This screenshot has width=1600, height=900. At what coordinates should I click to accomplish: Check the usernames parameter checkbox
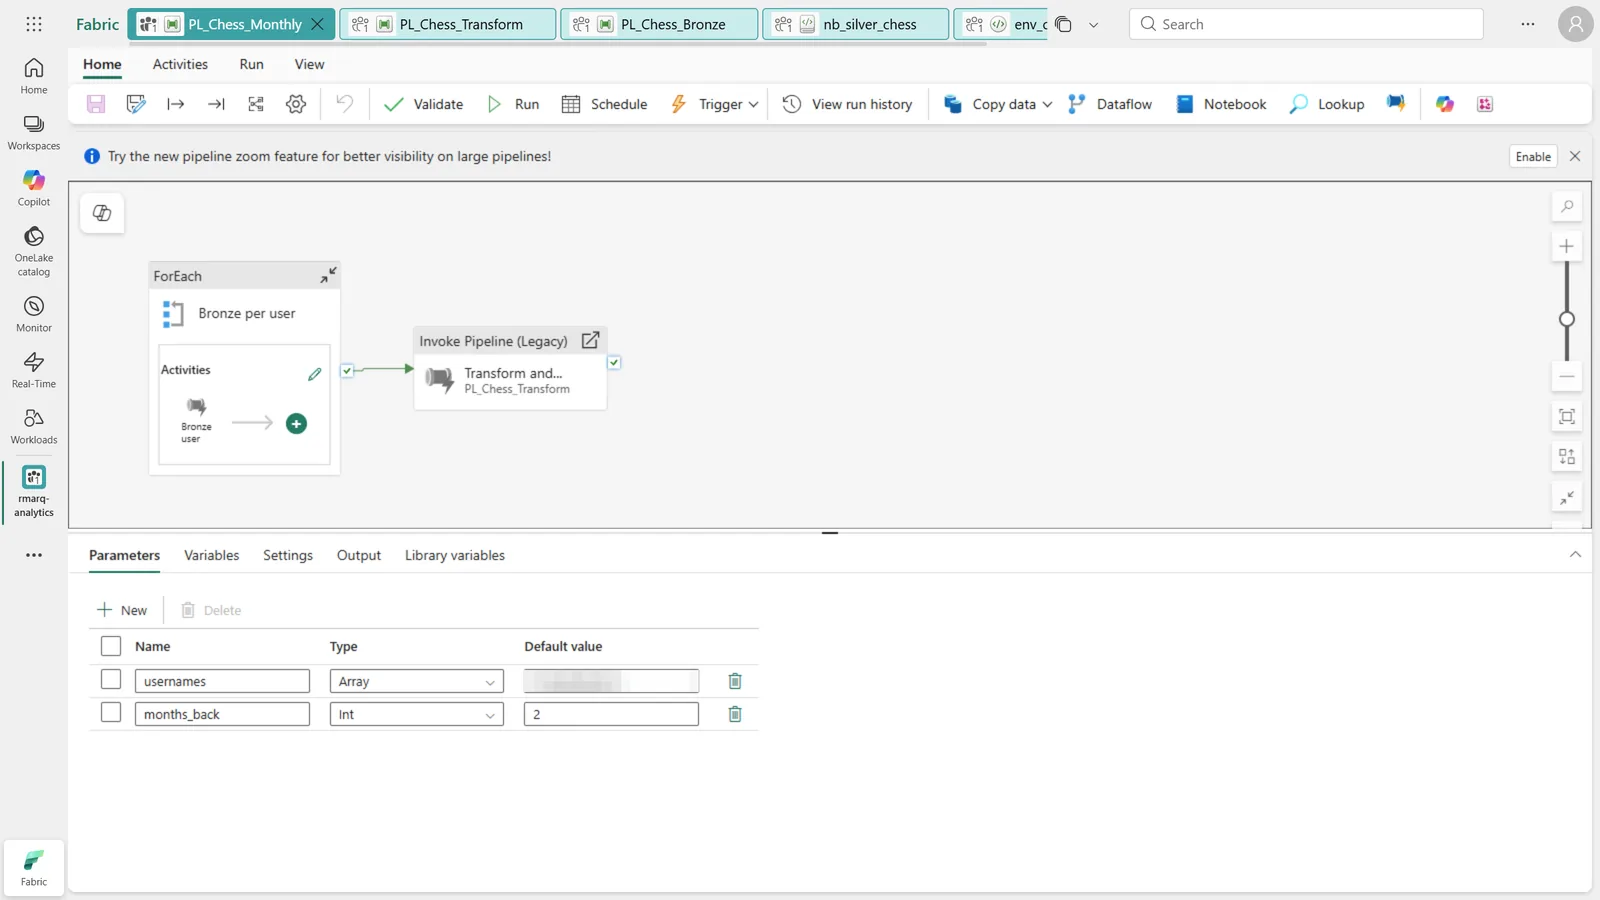(111, 680)
